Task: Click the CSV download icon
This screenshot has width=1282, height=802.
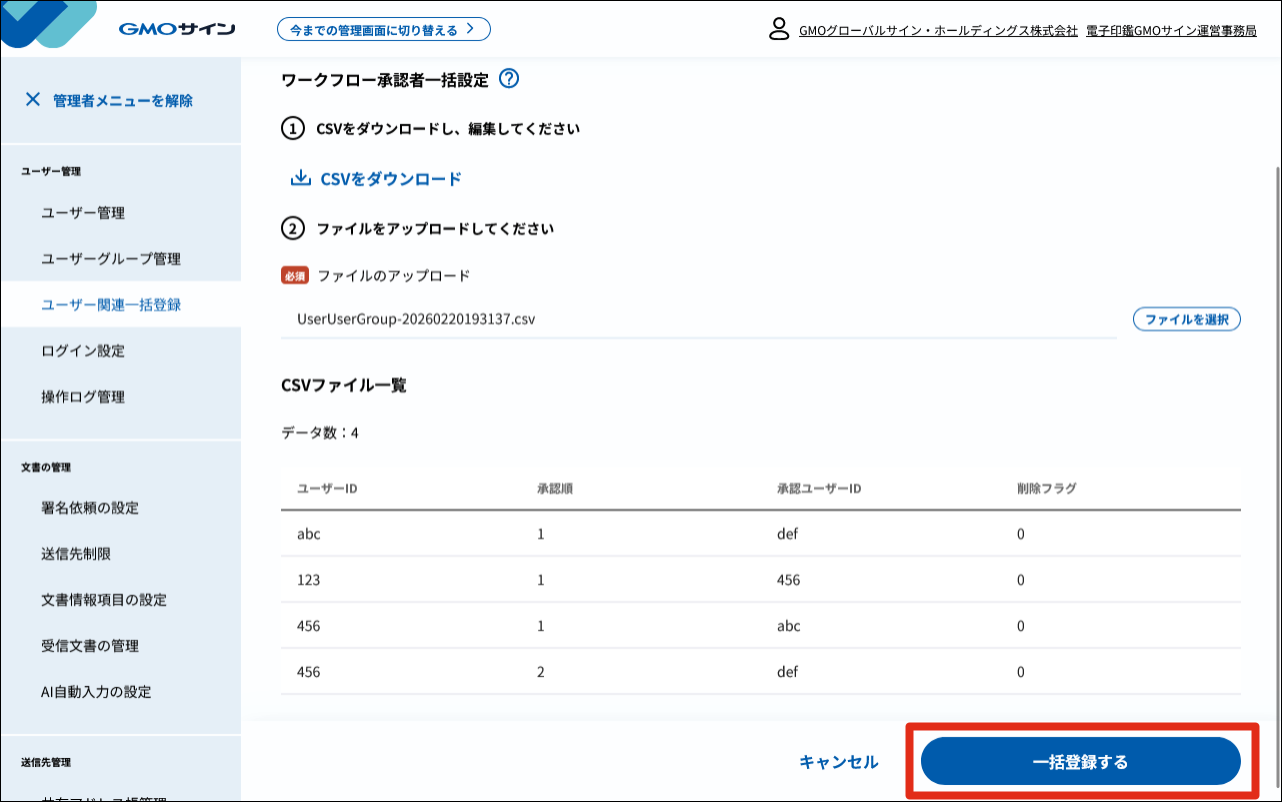Action: (300, 179)
